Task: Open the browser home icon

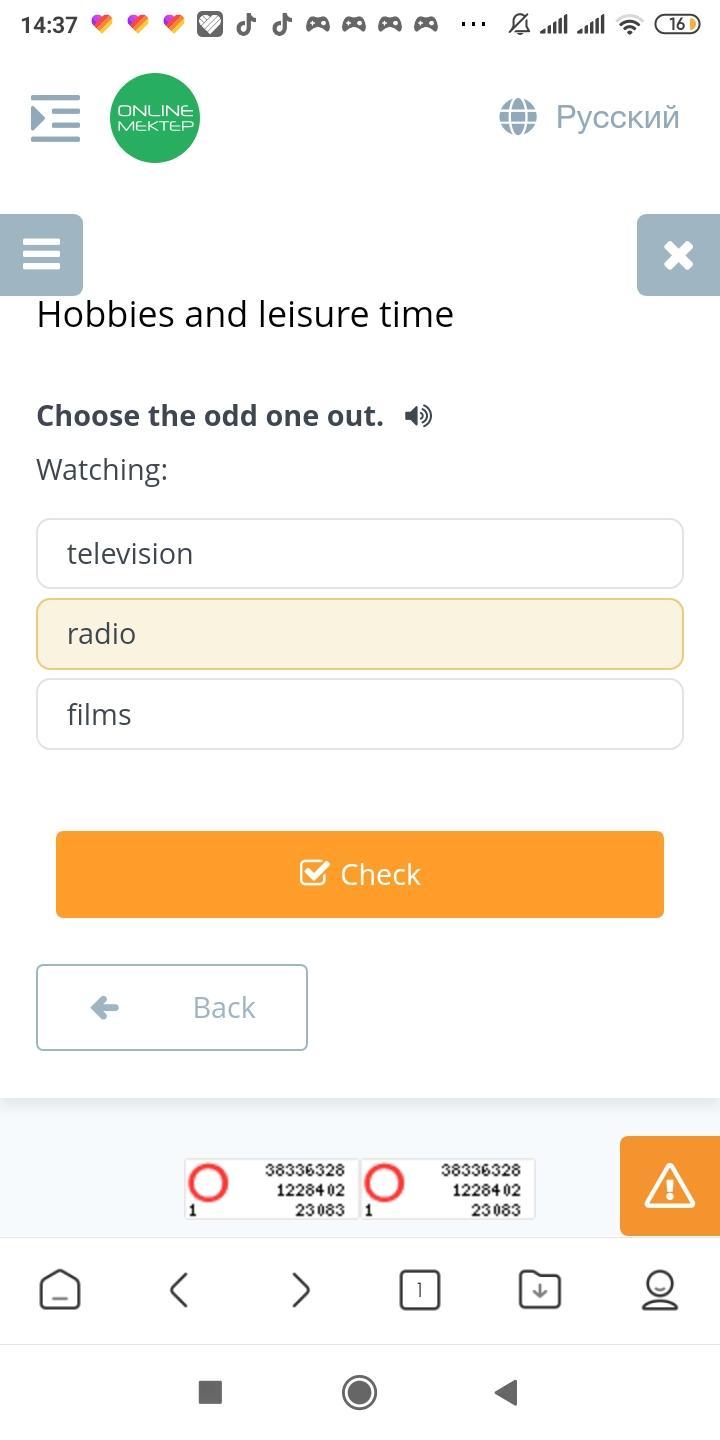Action: pyautogui.click(x=60, y=1290)
